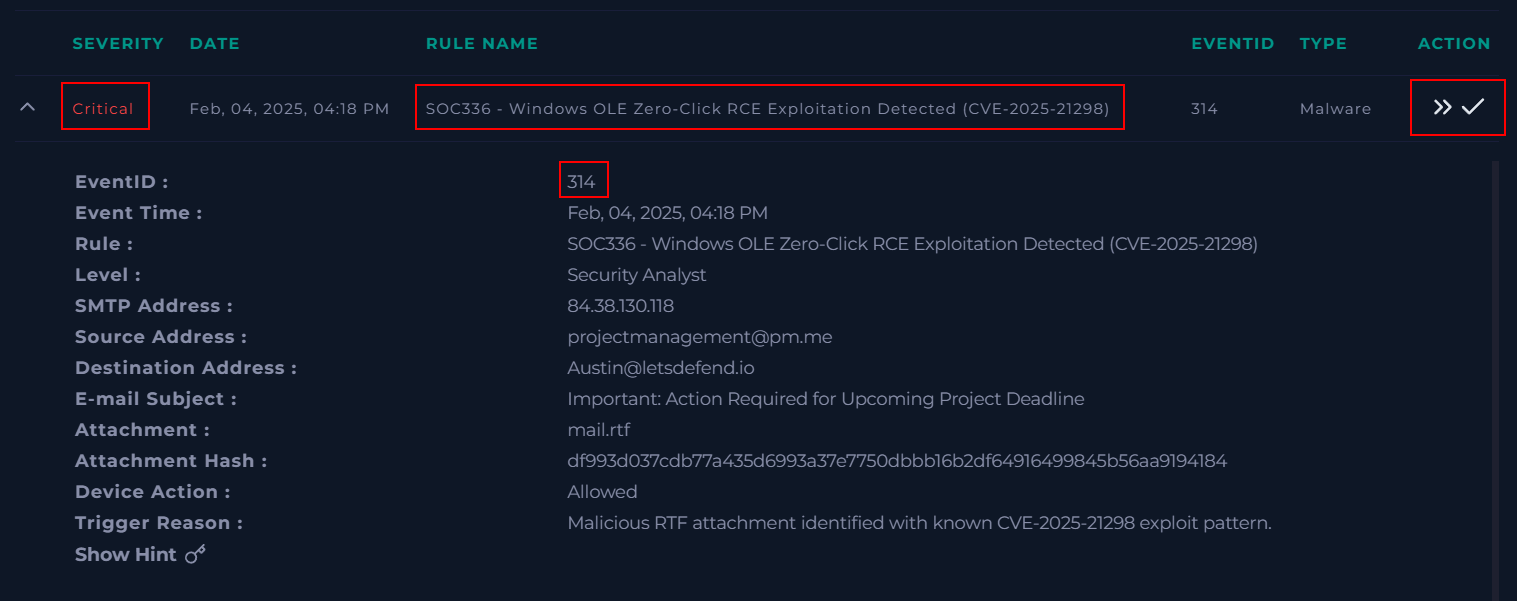Click the EVENTID column header
Screen dimensions: 1517x601
pos(1233,44)
